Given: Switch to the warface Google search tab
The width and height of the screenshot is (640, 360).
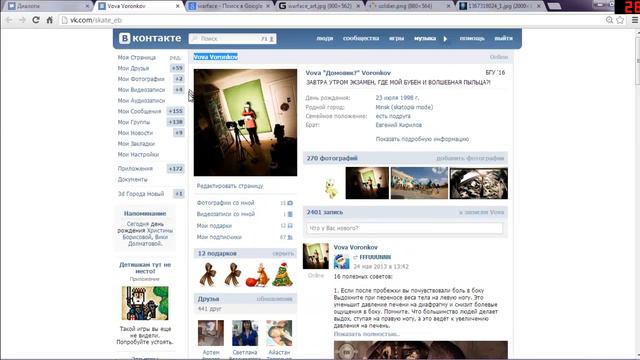Looking at the screenshot, I should click(x=229, y=6).
